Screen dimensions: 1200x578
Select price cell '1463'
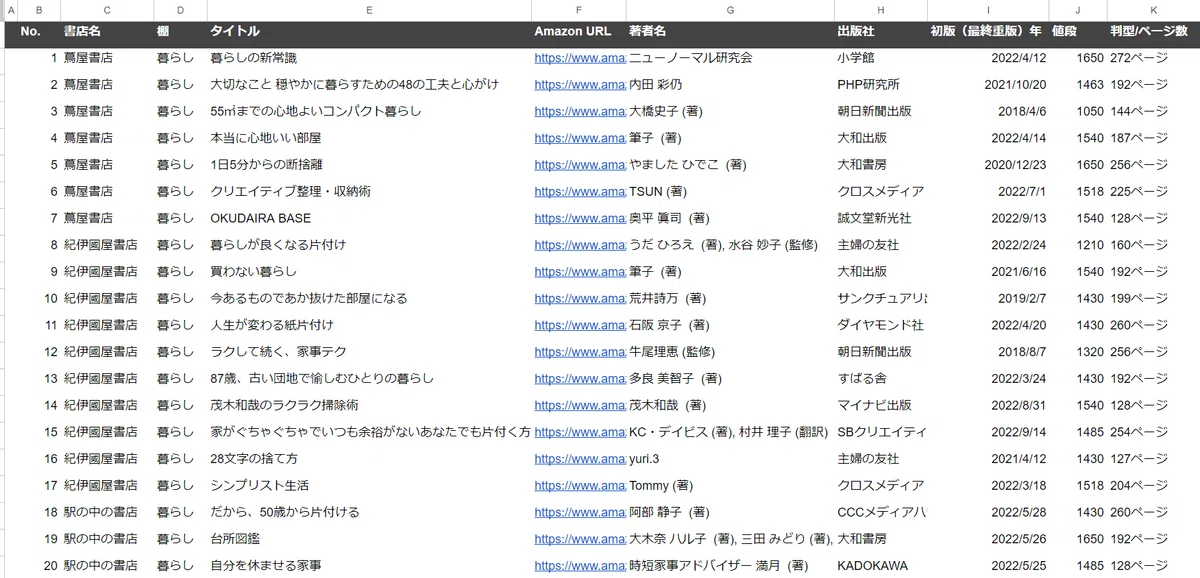[1077, 85]
